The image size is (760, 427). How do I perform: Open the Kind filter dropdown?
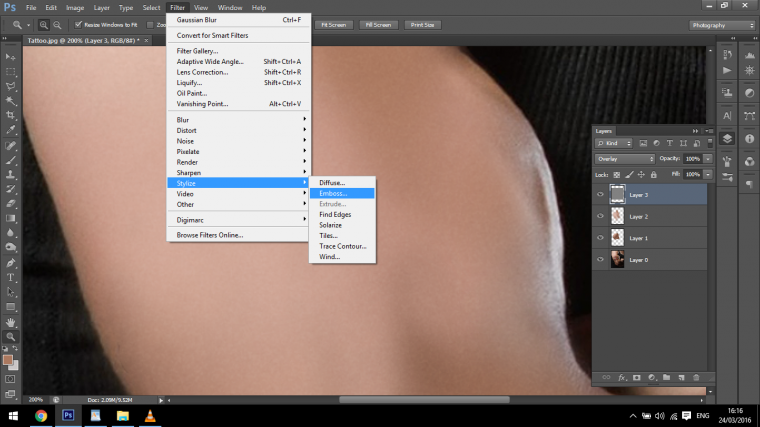[x=614, y=143]
